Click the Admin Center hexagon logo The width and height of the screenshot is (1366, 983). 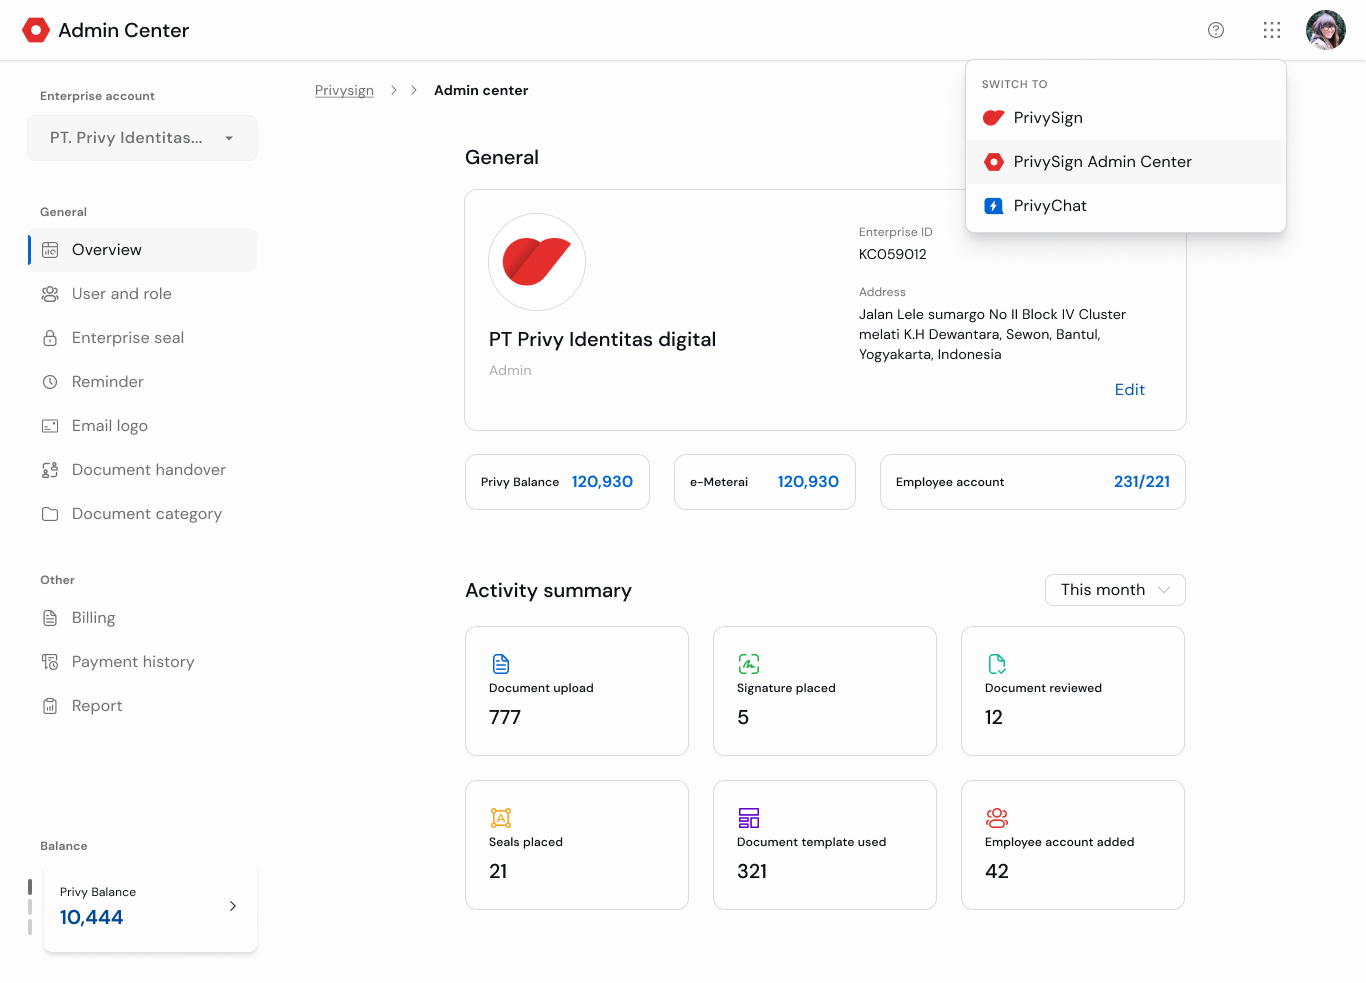[36, 30]
